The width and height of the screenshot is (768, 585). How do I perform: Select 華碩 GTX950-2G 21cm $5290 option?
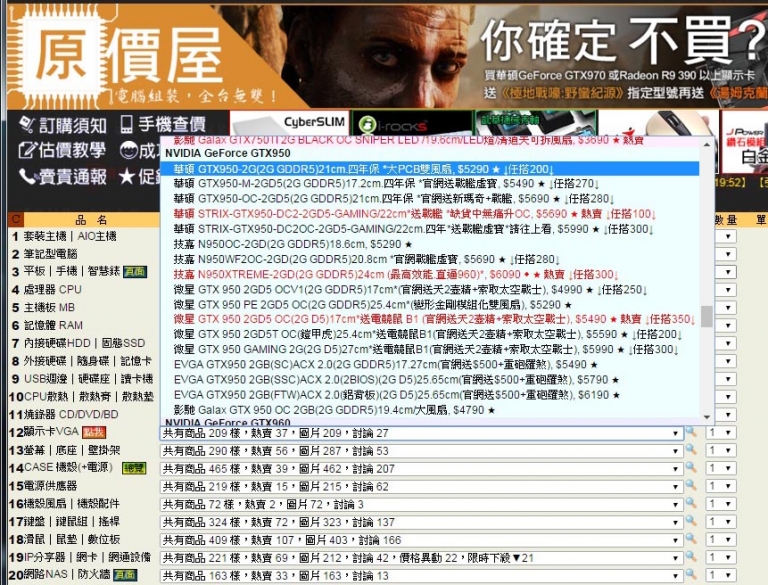pos(430,169)
